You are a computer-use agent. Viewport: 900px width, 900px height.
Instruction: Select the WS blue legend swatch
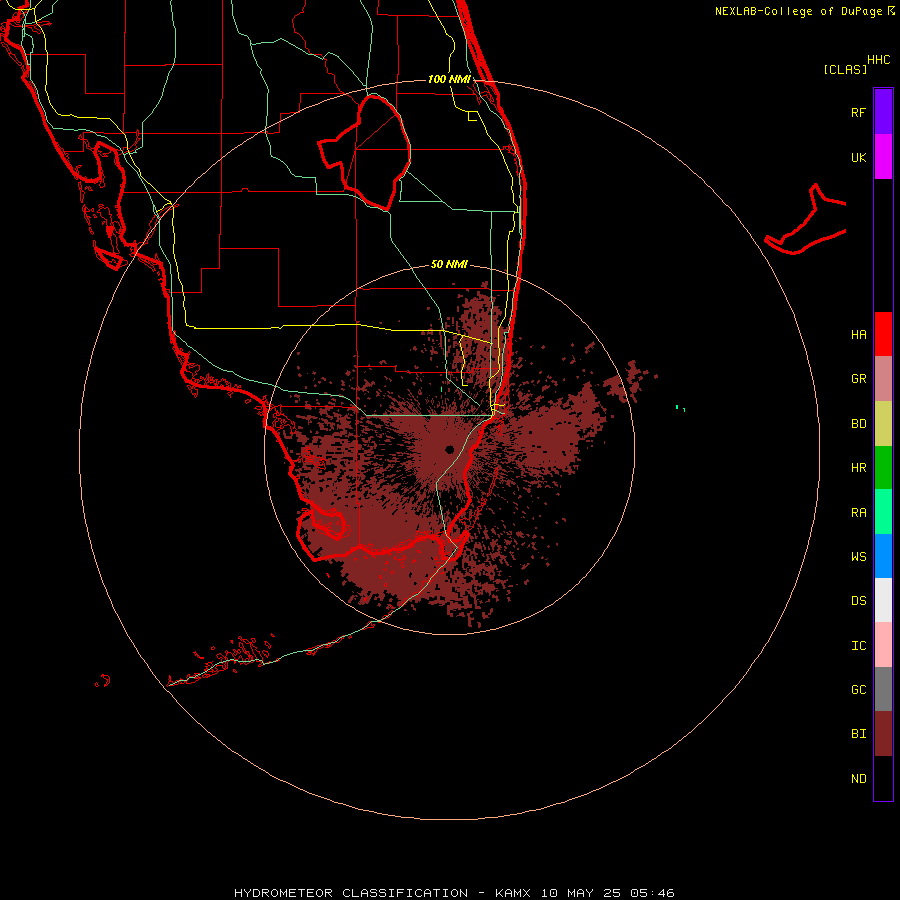coord(883,556)
